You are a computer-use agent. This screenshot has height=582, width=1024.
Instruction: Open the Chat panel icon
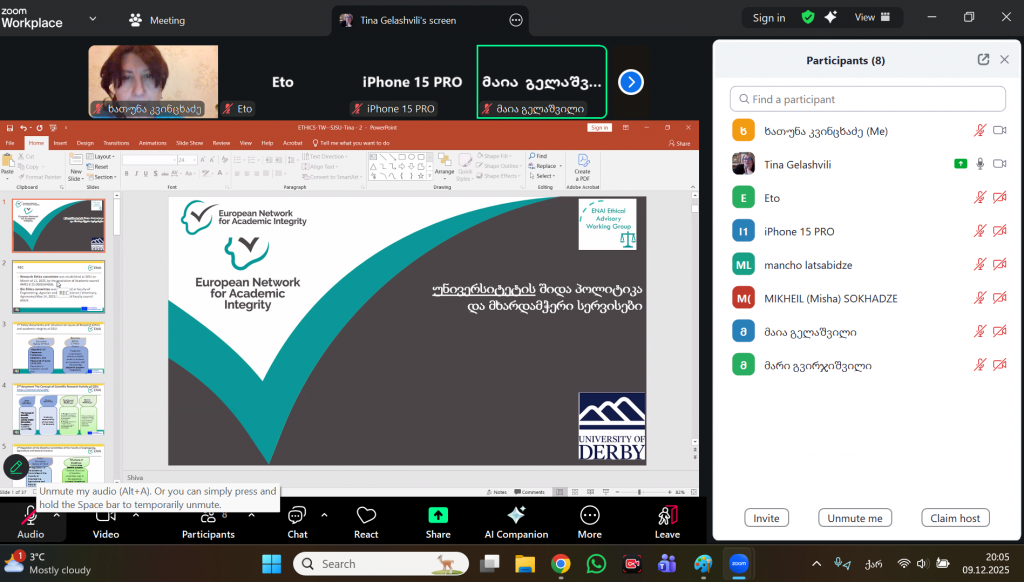(x=297, y=515)
